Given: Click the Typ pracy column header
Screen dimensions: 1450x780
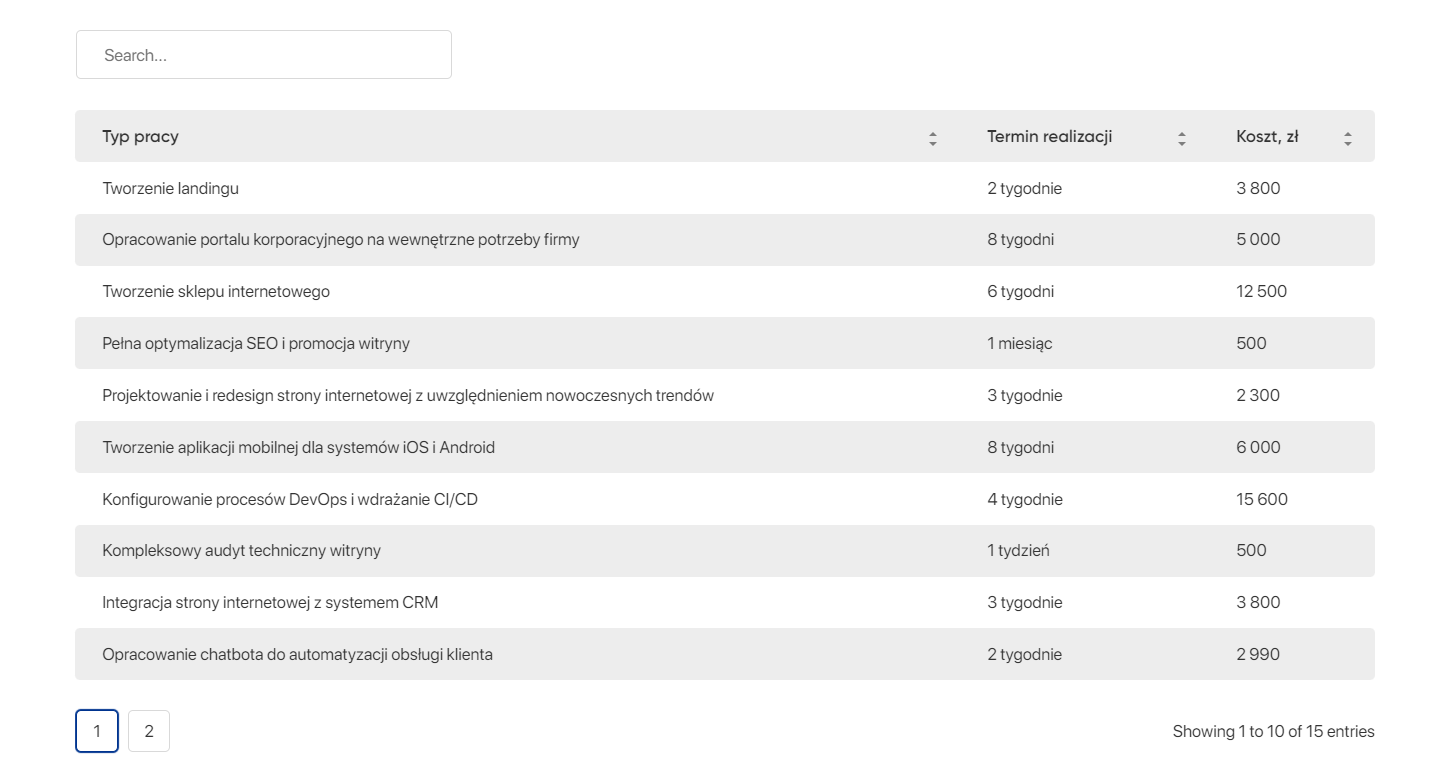Looking at the screenshot, I should 141,136.
